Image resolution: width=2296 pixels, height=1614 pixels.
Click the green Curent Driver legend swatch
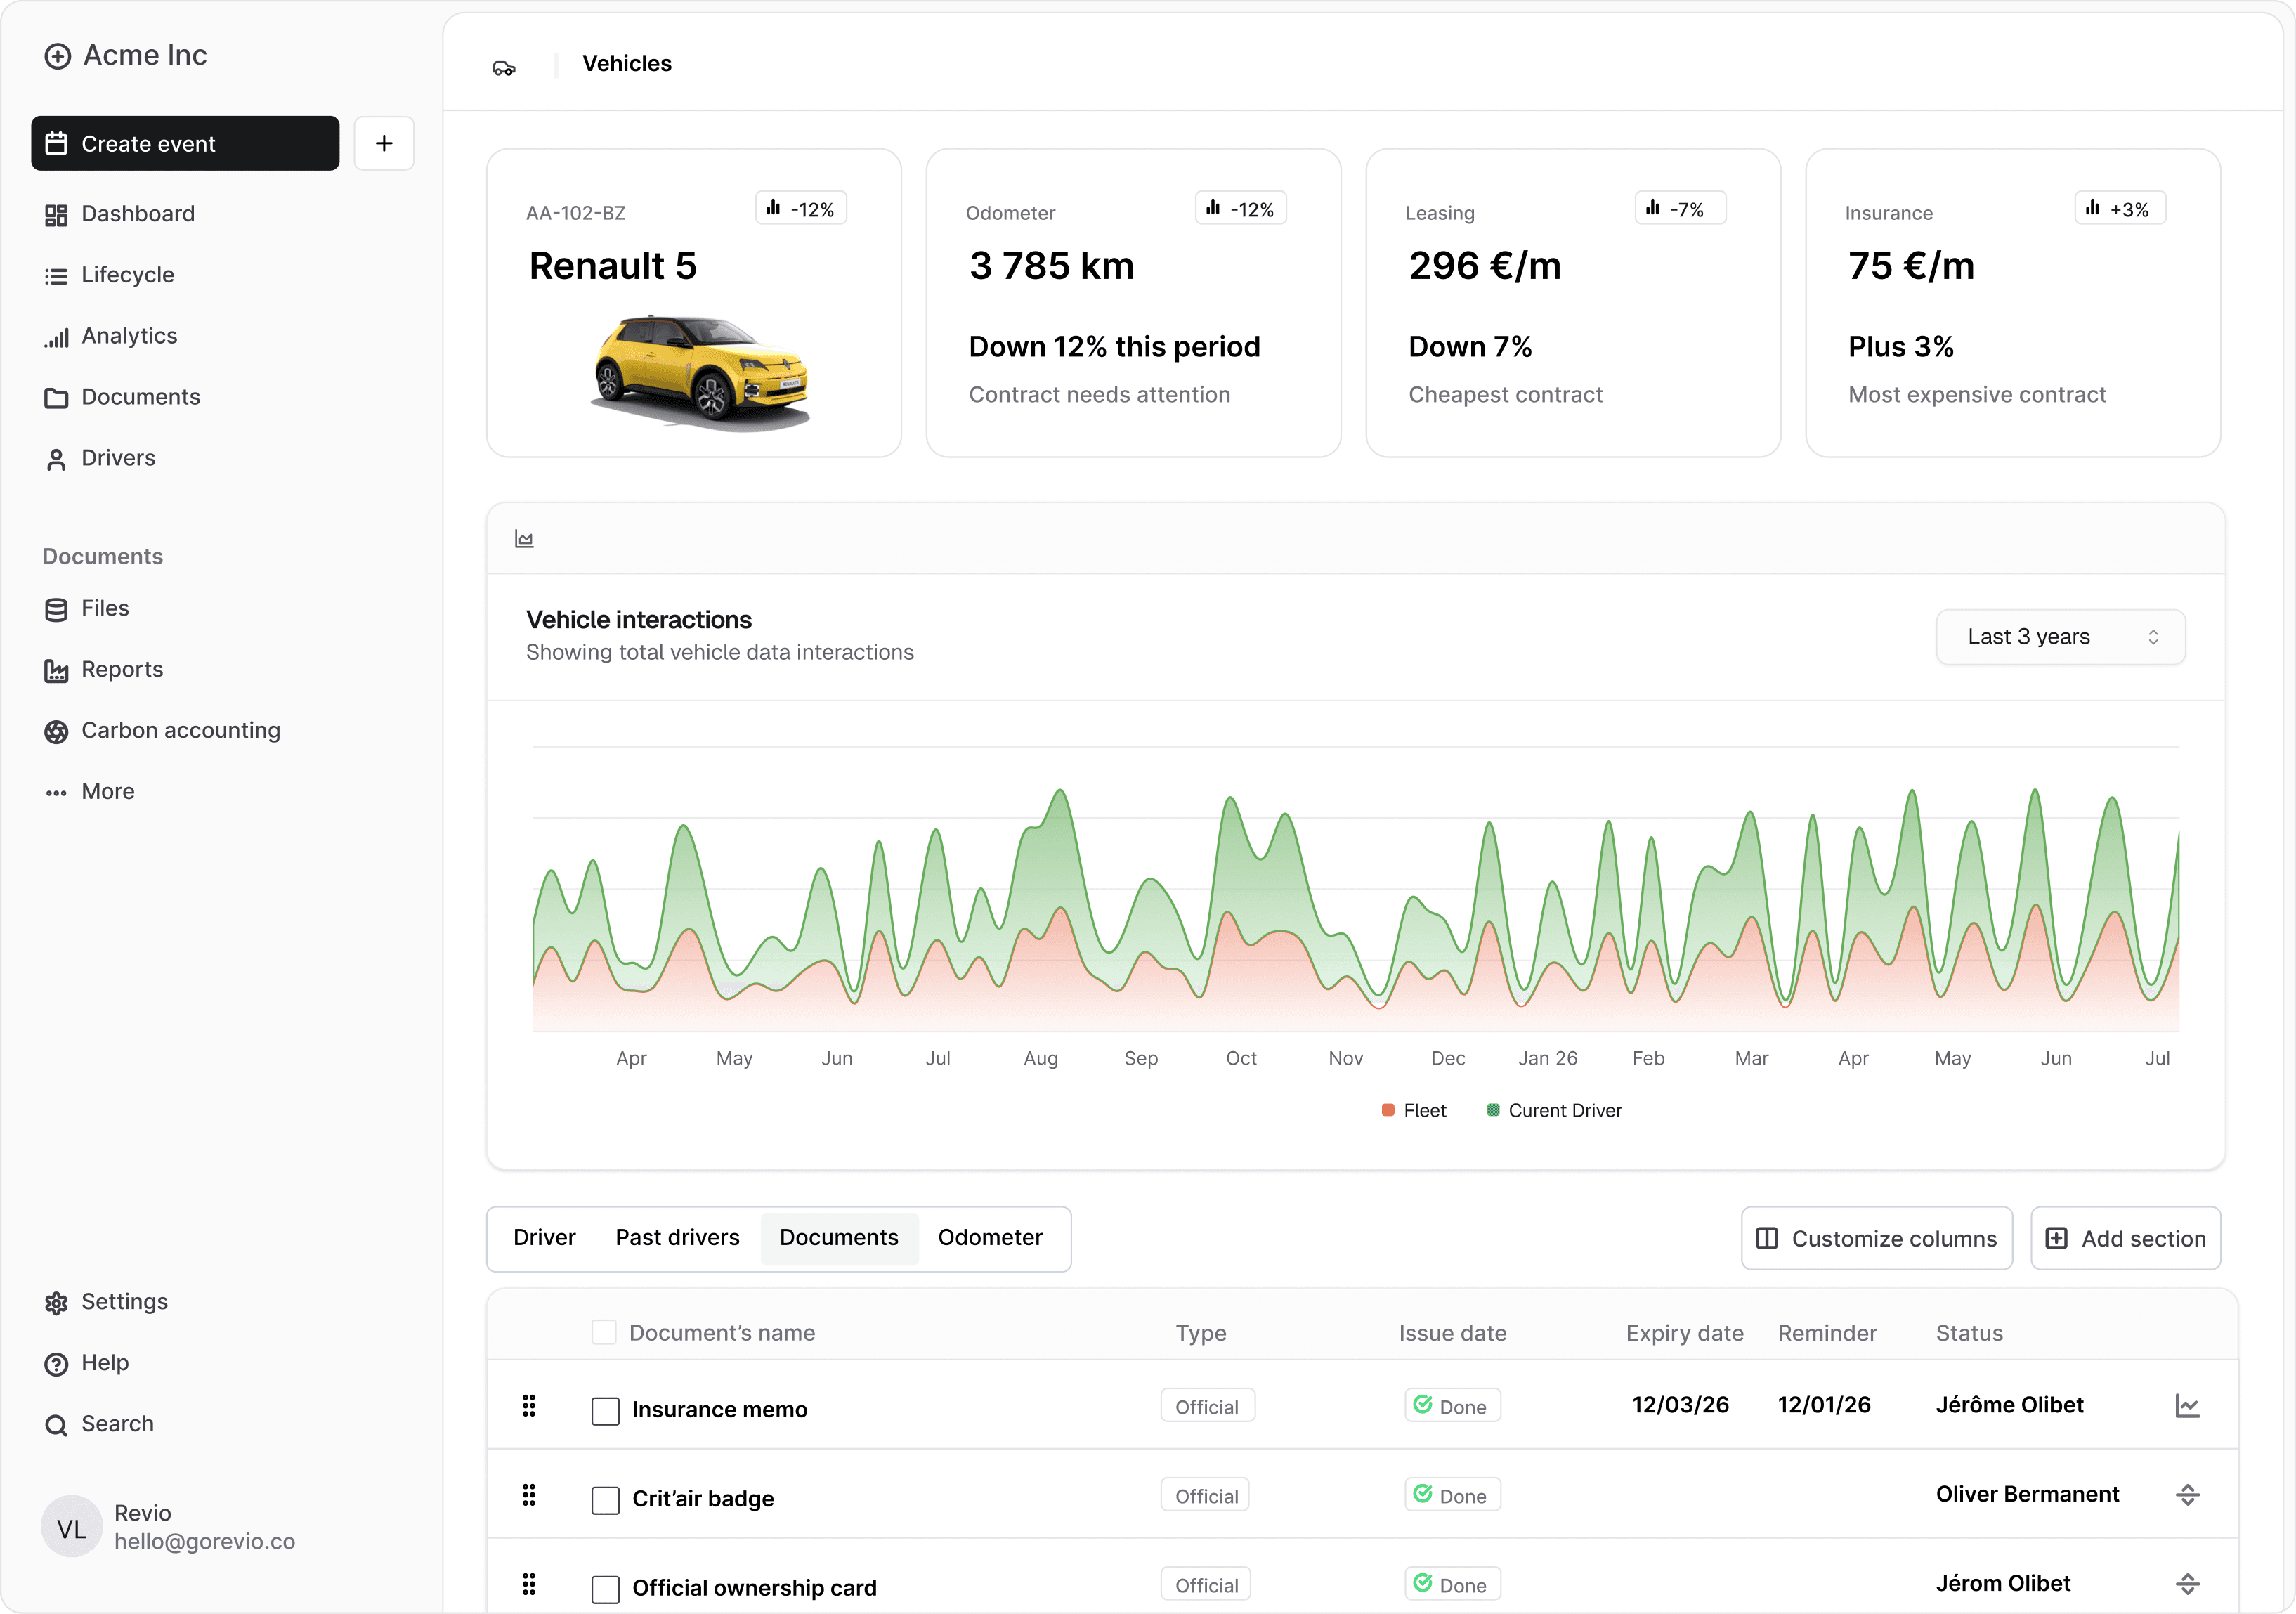point(1493,1110)
